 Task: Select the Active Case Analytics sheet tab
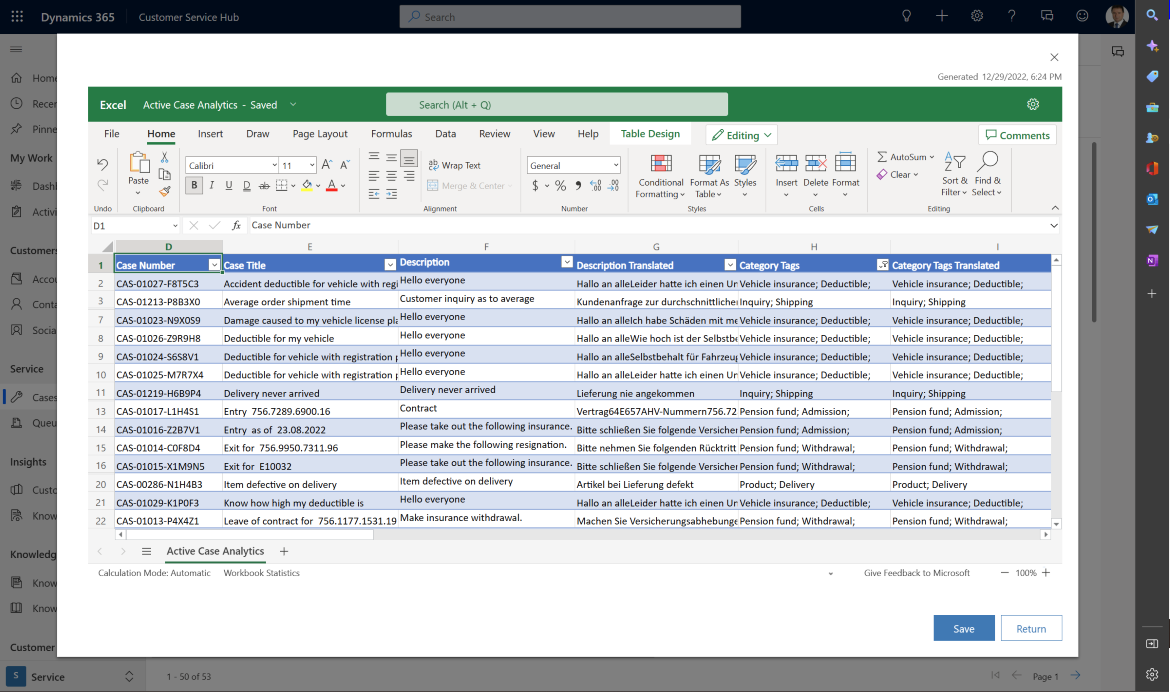pos(215,551)
